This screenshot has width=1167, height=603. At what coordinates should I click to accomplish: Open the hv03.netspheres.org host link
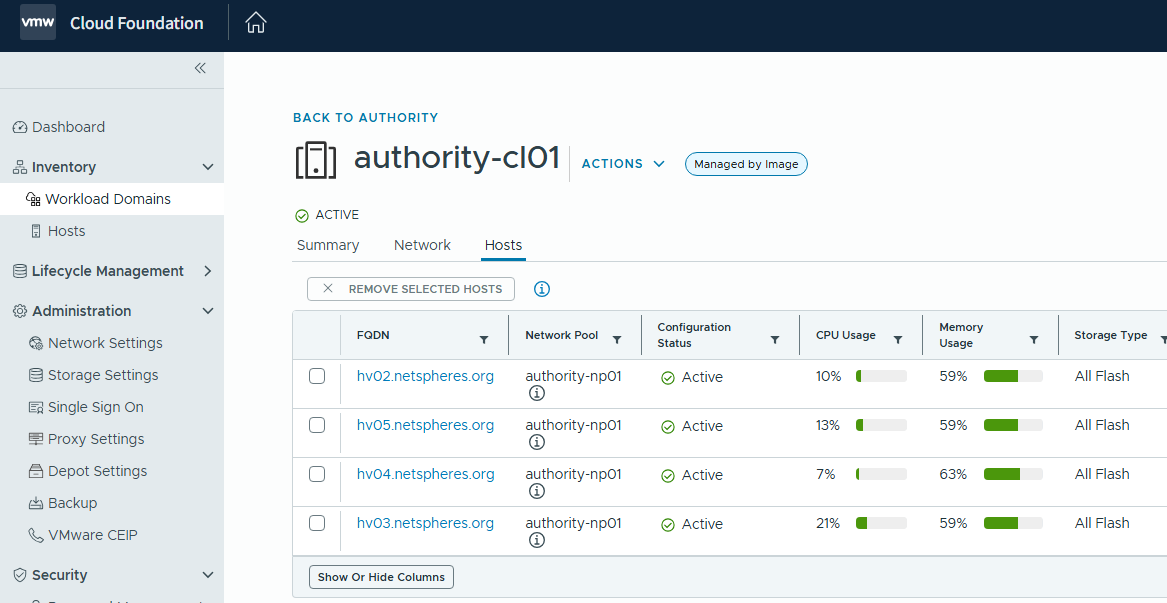point(425,523)
